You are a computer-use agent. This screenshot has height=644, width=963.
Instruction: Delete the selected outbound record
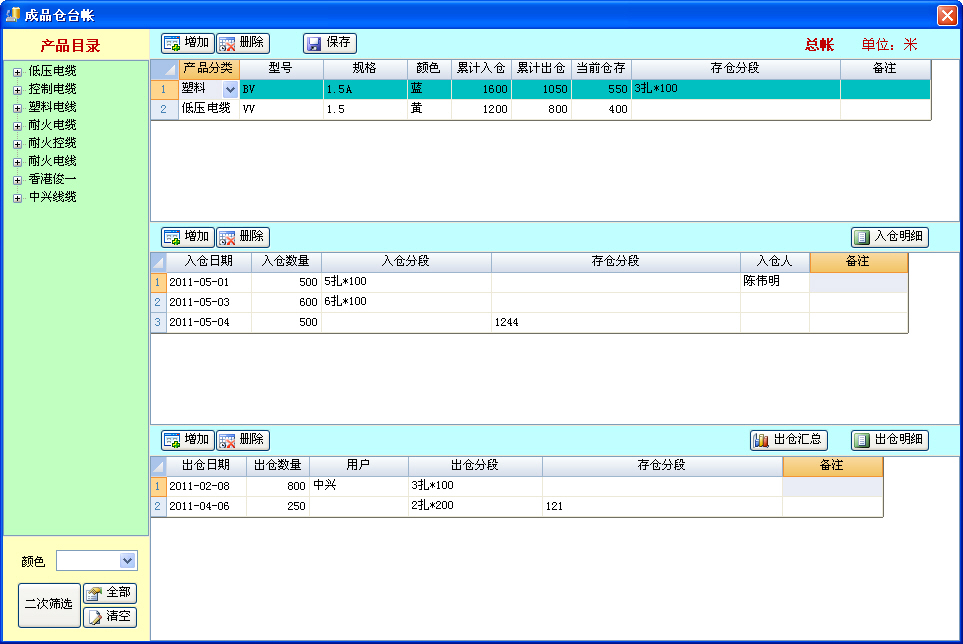pos(243,440)
